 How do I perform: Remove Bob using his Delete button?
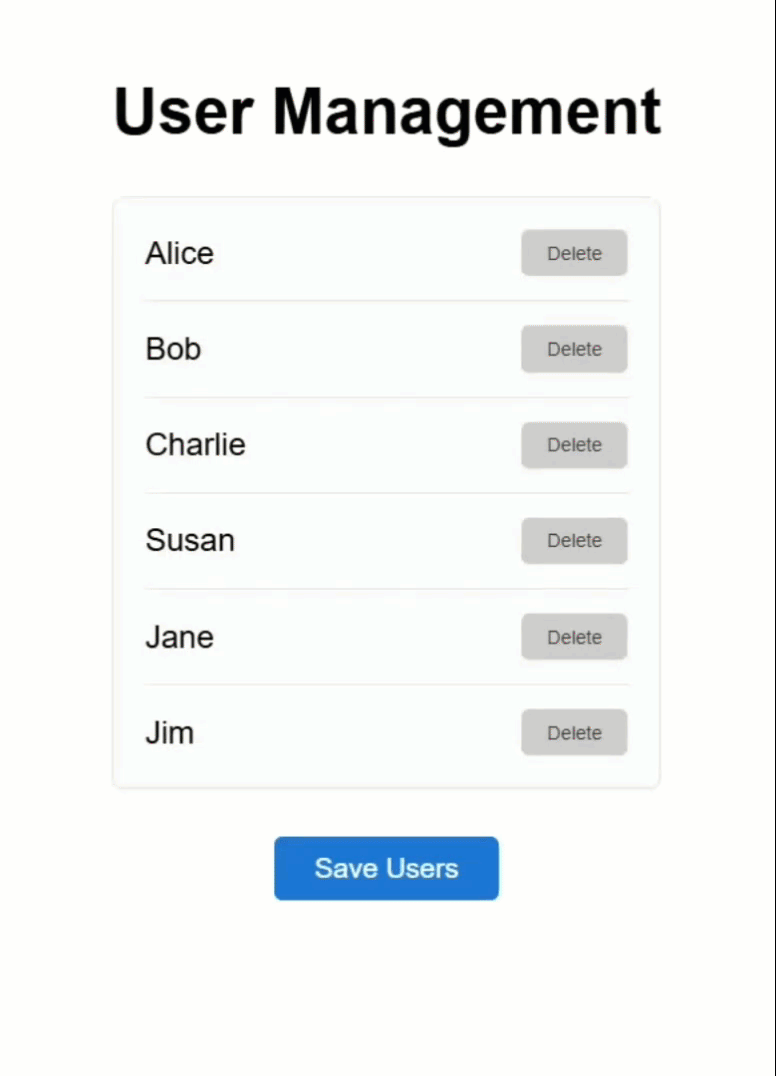(x=574, y=349)
